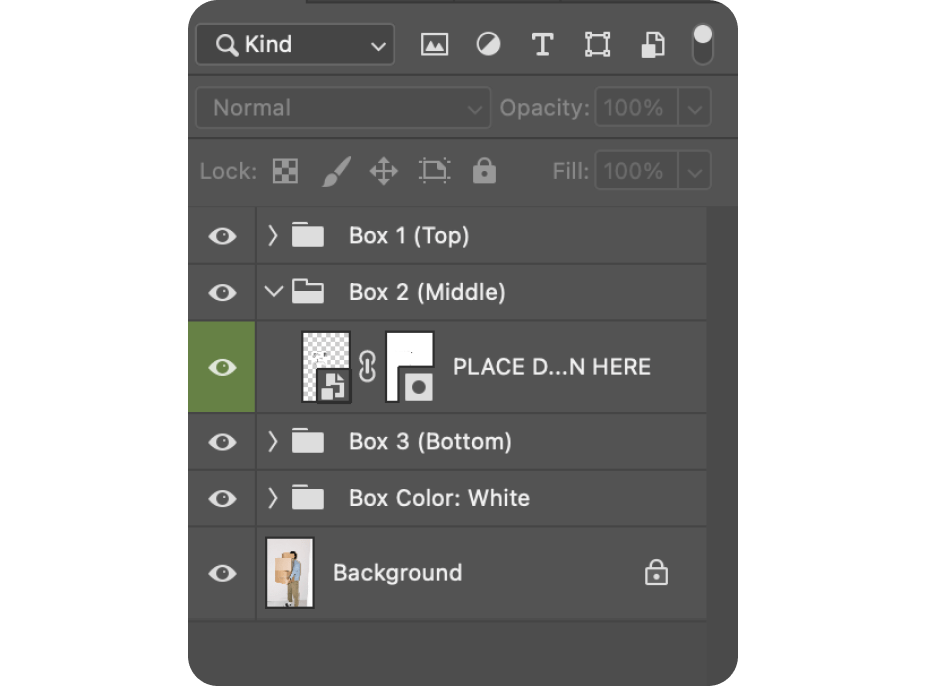Image resolution: width=926 pixels, height=686 pixels.
Task: Unlock the Background layer via its padlock badge
Action: click(x=657, y=572)
